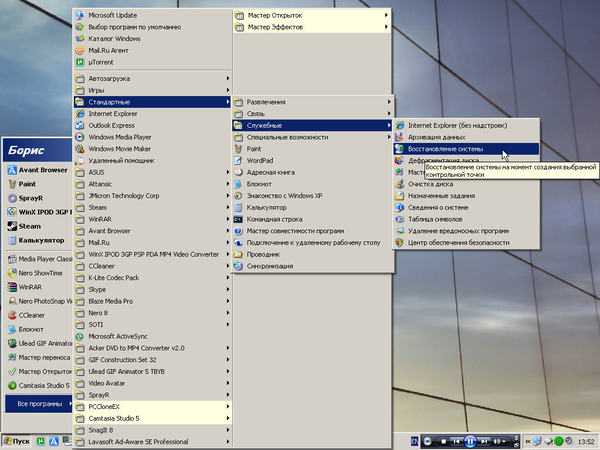Open Архивация данных

466,137
